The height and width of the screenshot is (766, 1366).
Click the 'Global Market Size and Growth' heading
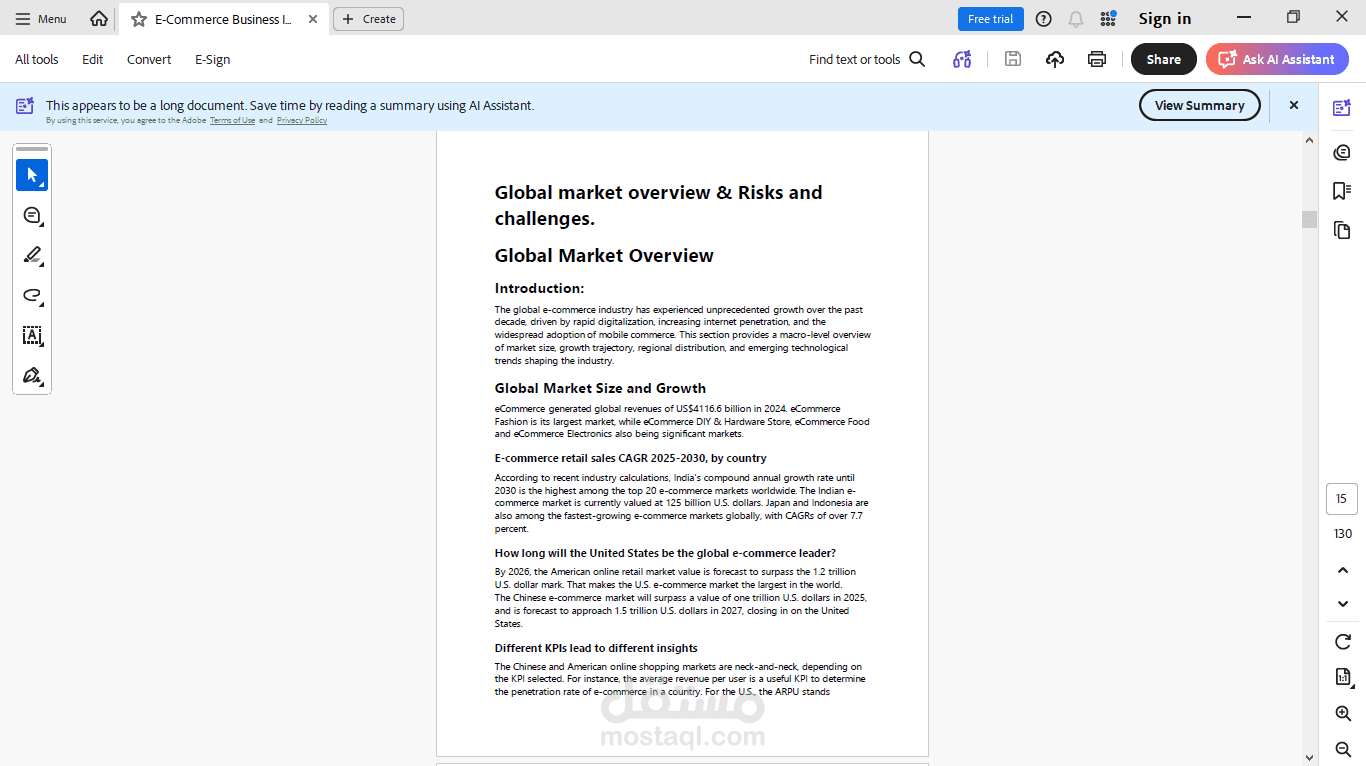(x=600, y=388)
